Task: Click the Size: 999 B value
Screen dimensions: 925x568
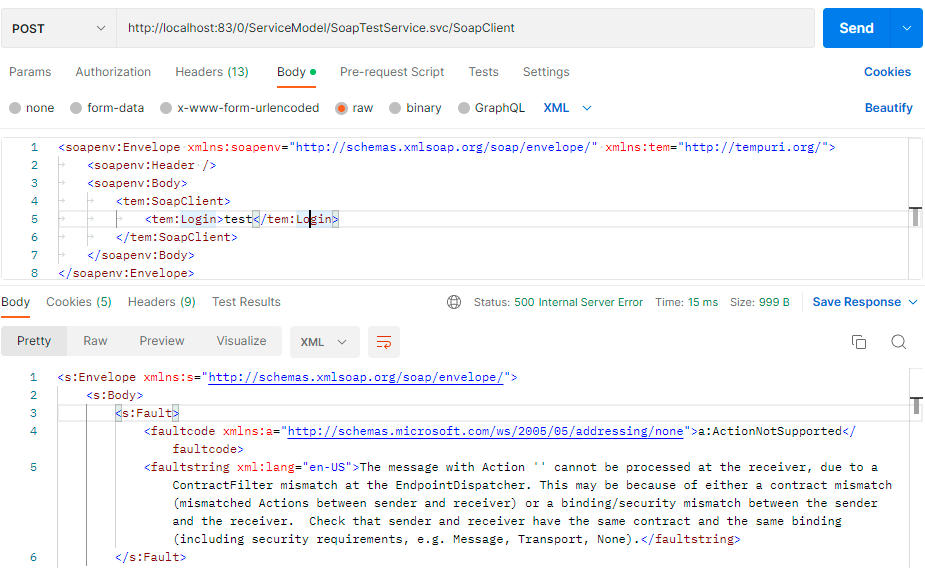Action: tap(774, 302)
